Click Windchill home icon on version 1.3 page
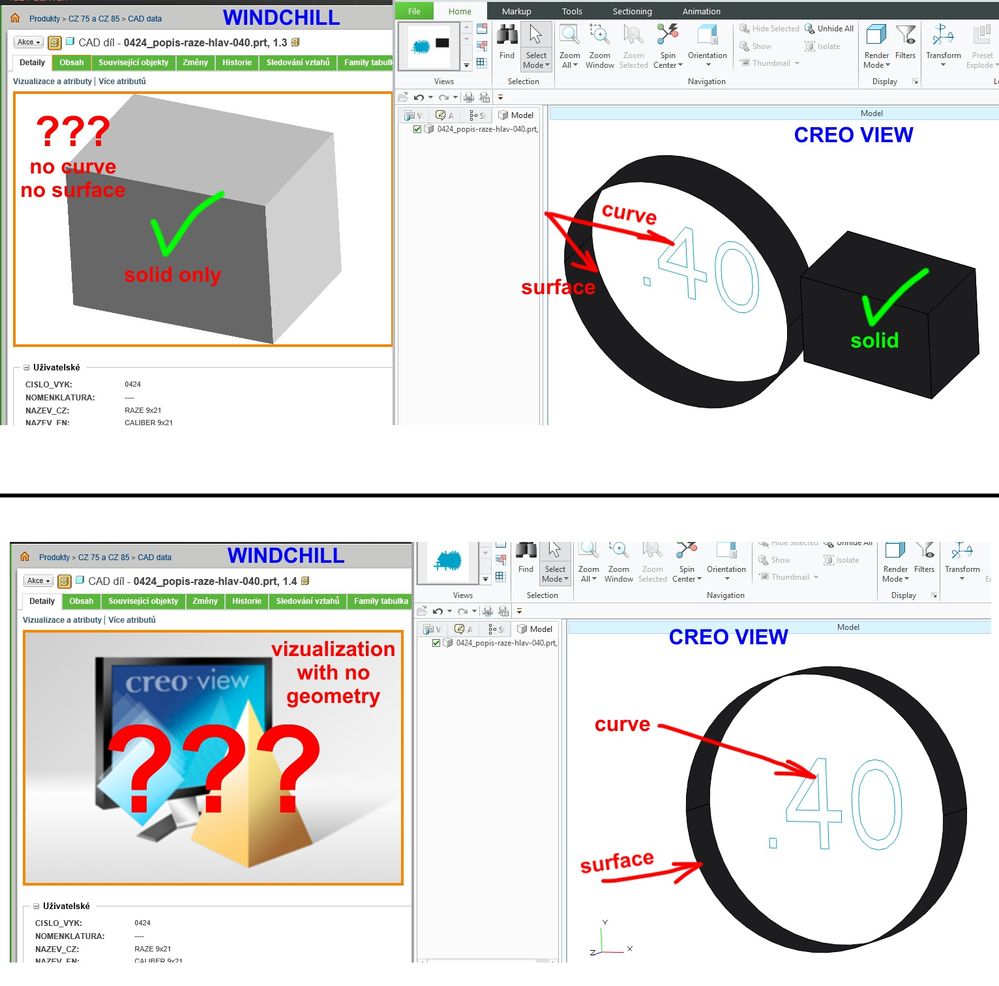 15,18
